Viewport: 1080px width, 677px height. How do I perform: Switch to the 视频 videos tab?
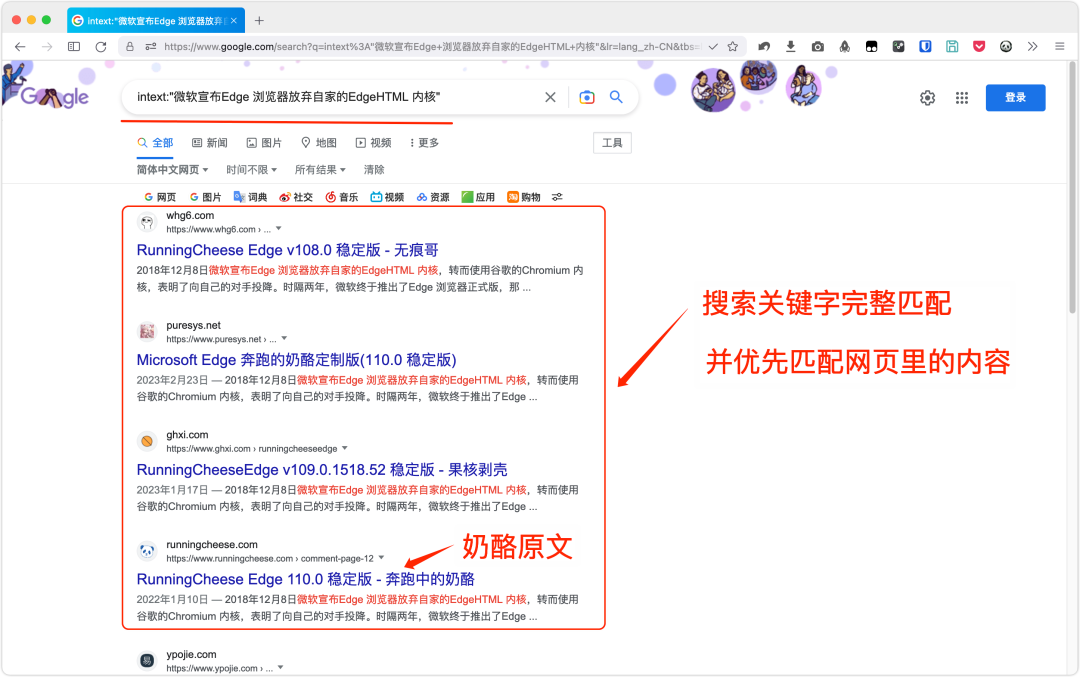tap(373, 143)
